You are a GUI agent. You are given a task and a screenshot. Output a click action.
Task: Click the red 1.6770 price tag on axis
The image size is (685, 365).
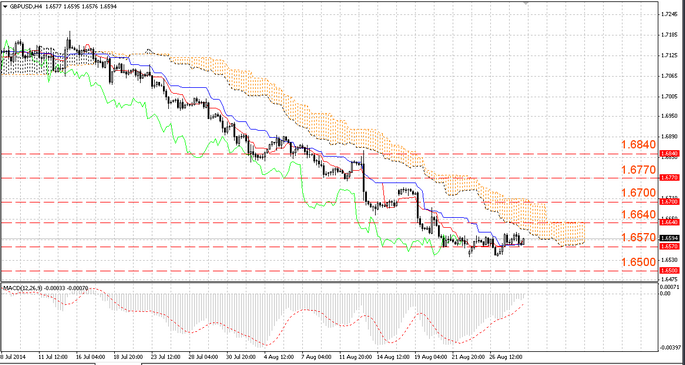tap(669, 178)
